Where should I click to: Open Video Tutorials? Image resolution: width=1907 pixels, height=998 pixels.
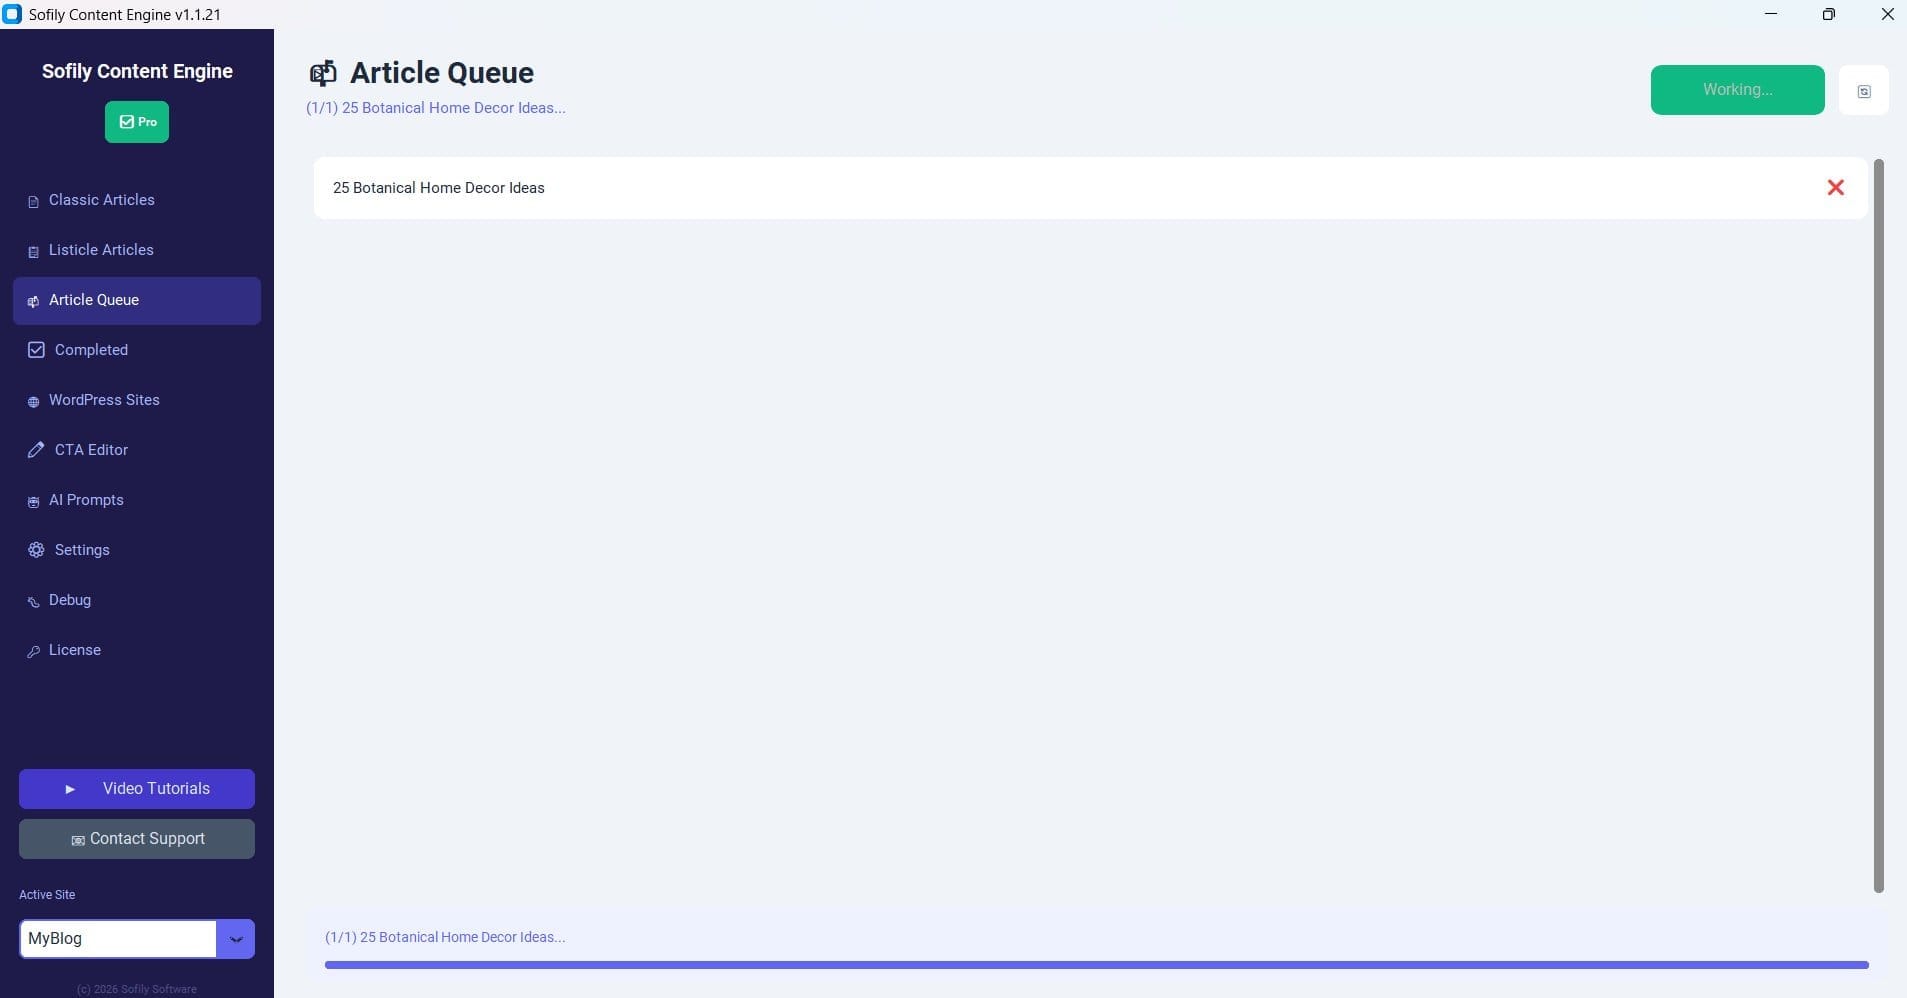[137, 789]
